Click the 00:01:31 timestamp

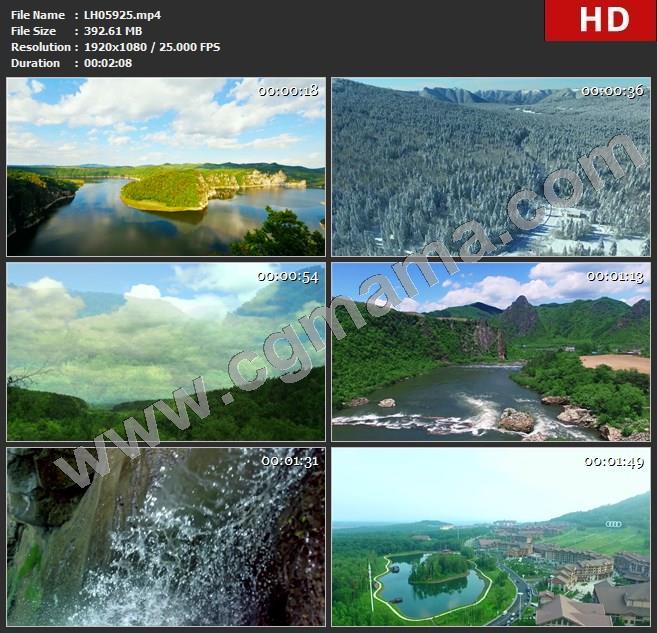tap(288, 461)
